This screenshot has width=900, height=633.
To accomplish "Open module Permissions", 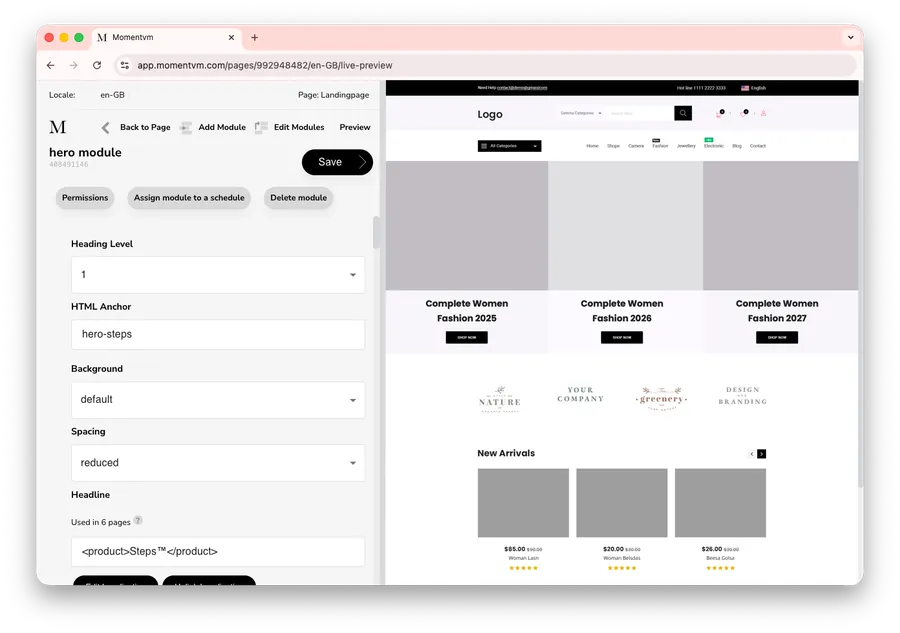I will click(85, 198).
